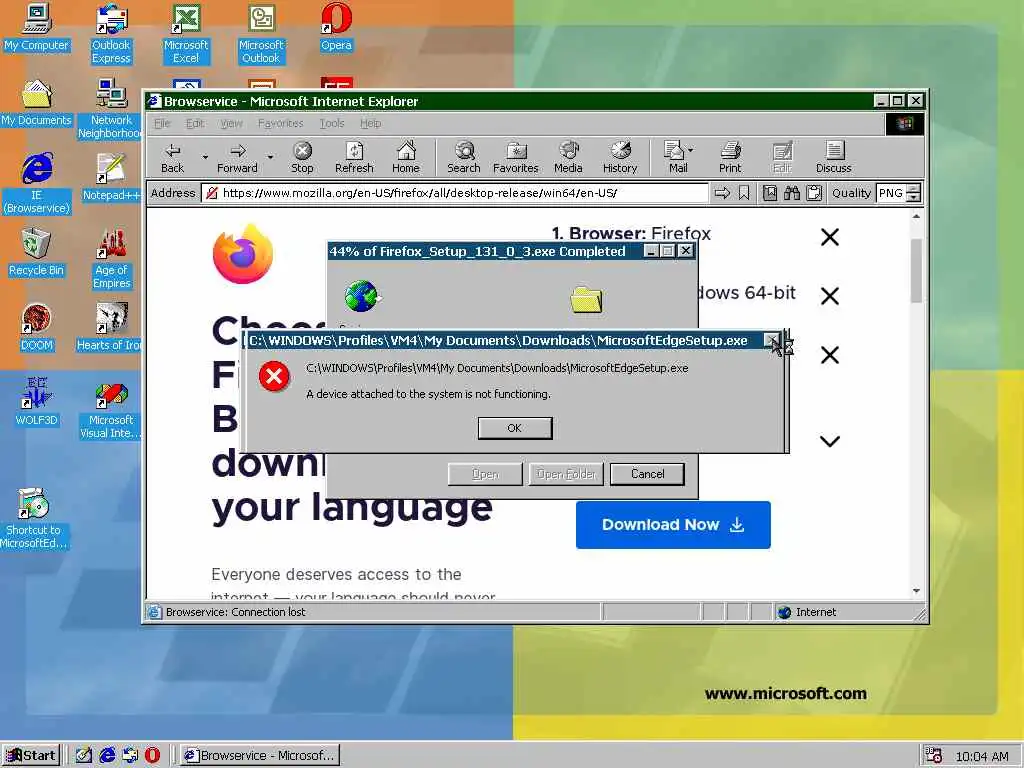Select the Notepad++ desktop icon

pyautogui.click(x=111, y=178)
